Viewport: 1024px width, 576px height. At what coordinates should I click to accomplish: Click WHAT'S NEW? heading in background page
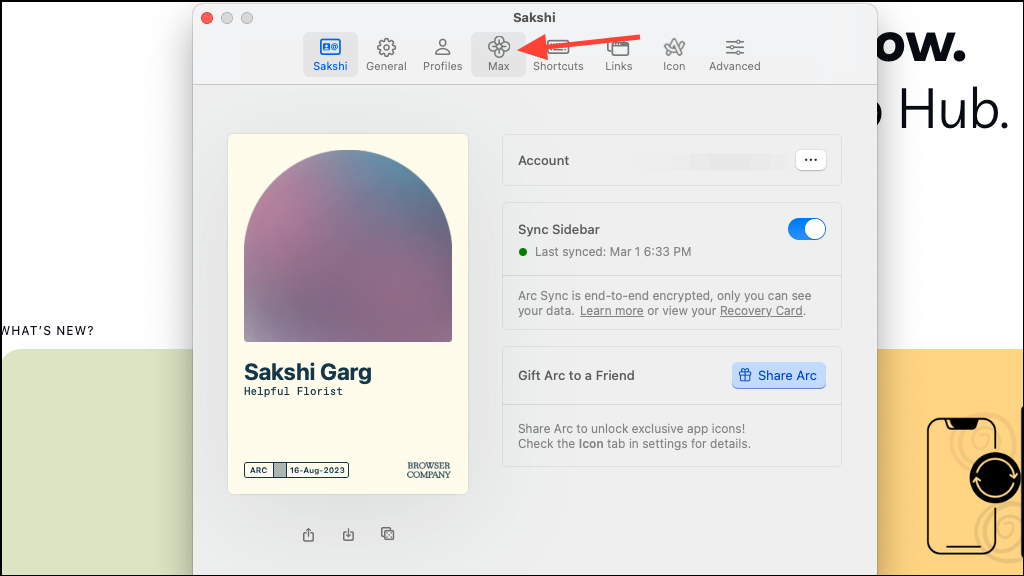[48, 331]
